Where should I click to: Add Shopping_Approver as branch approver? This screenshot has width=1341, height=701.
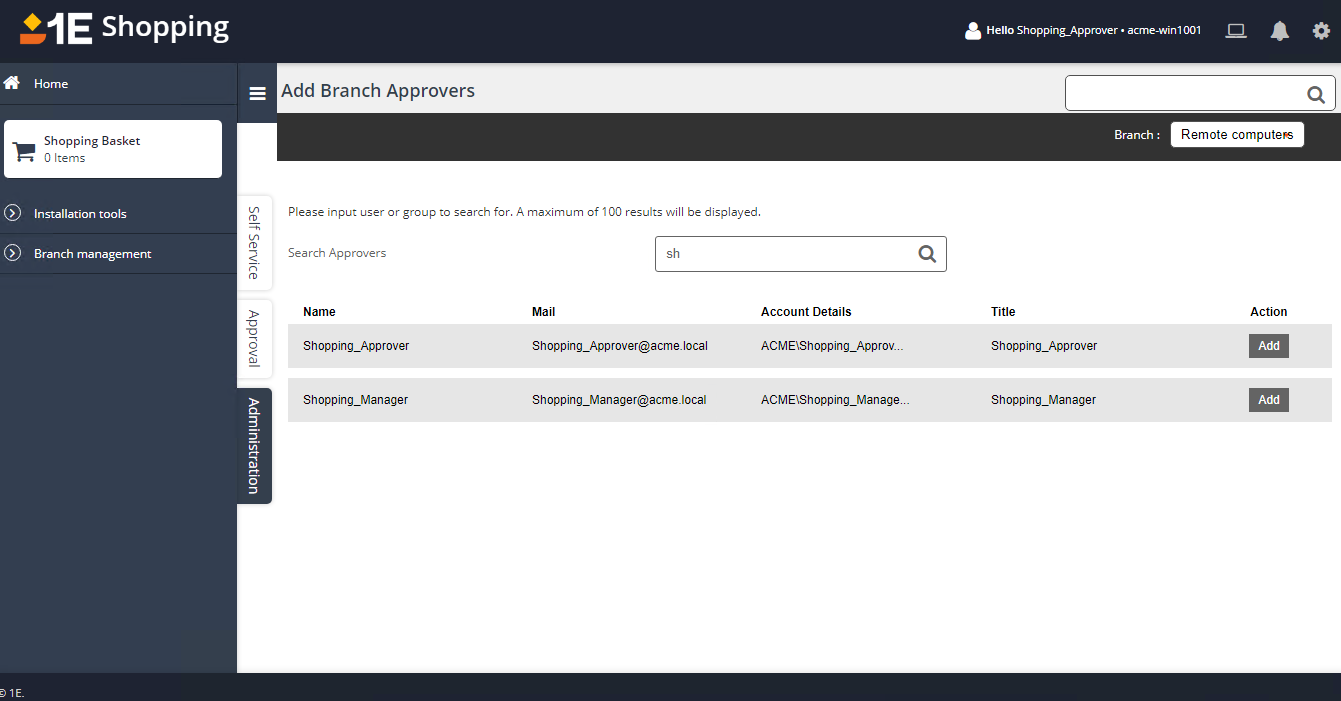pyautogui.click(x=1268, y=346)
